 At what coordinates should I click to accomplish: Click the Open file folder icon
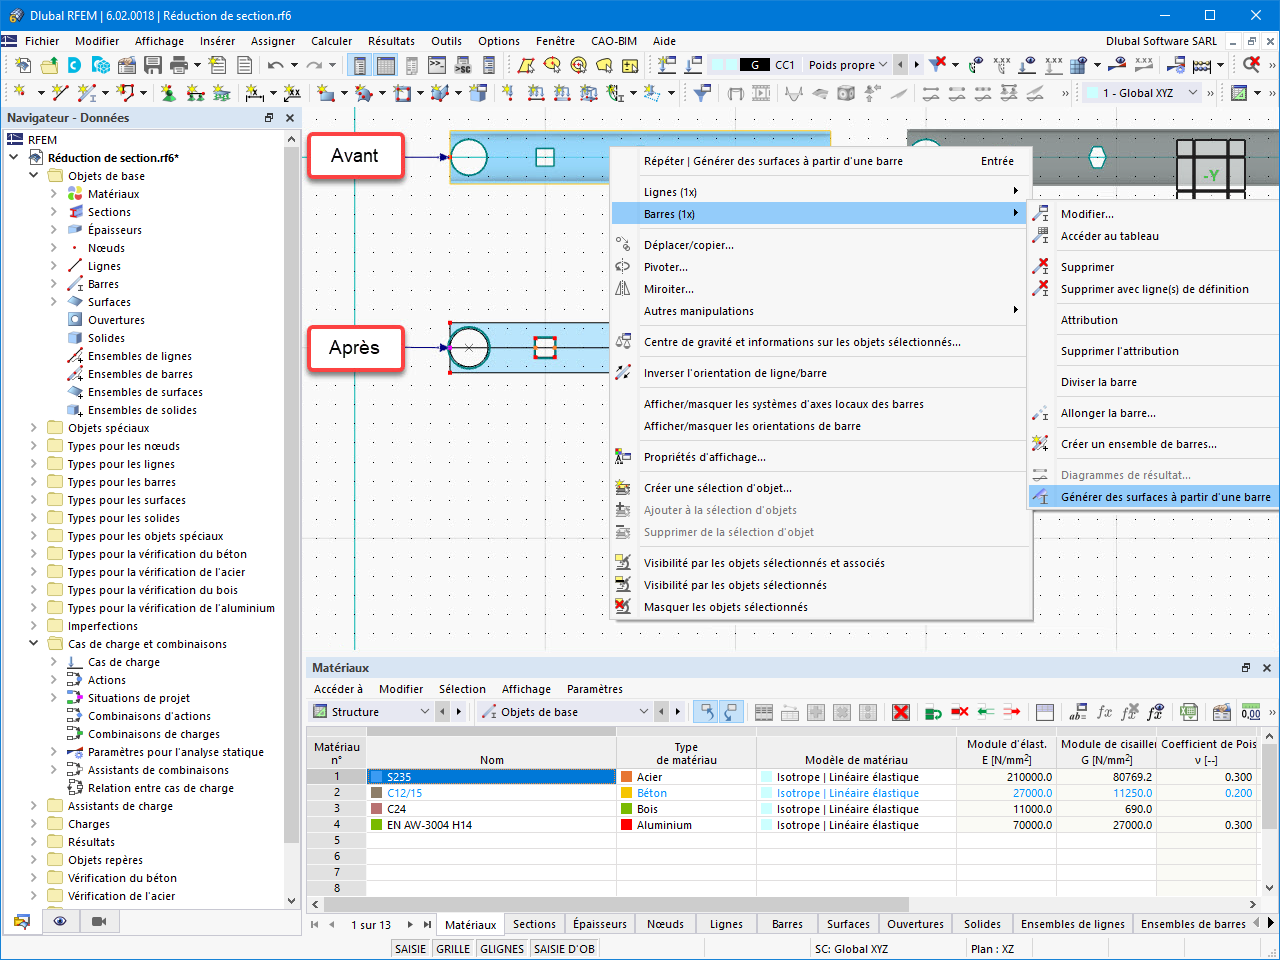click(x=49, y=65)
